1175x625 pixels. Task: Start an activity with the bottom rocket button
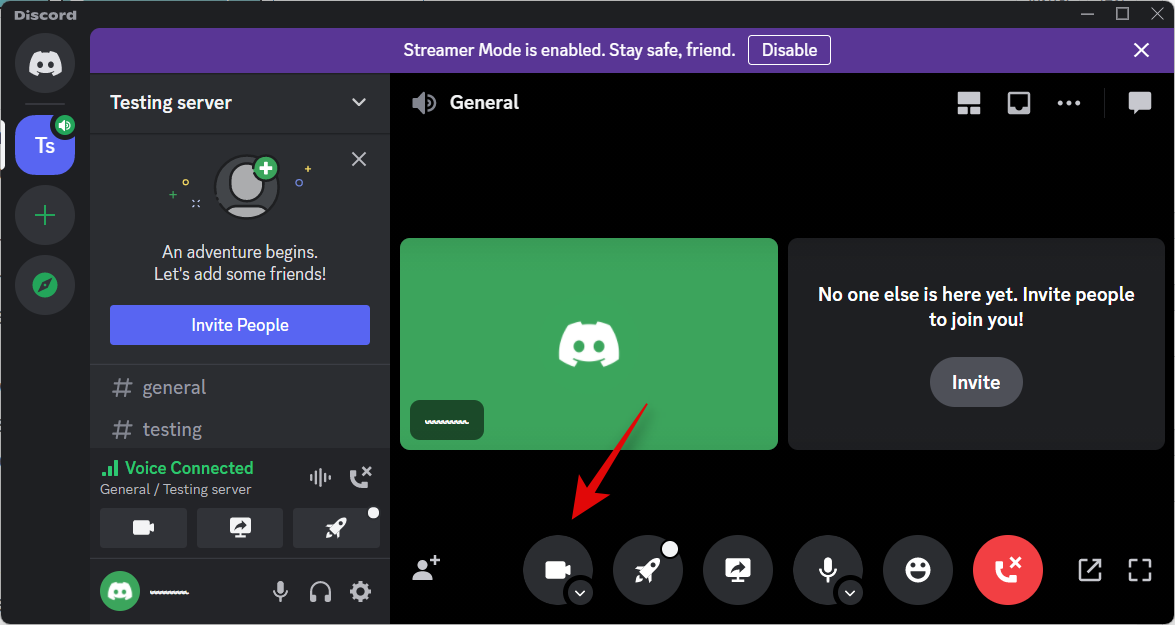647,570
